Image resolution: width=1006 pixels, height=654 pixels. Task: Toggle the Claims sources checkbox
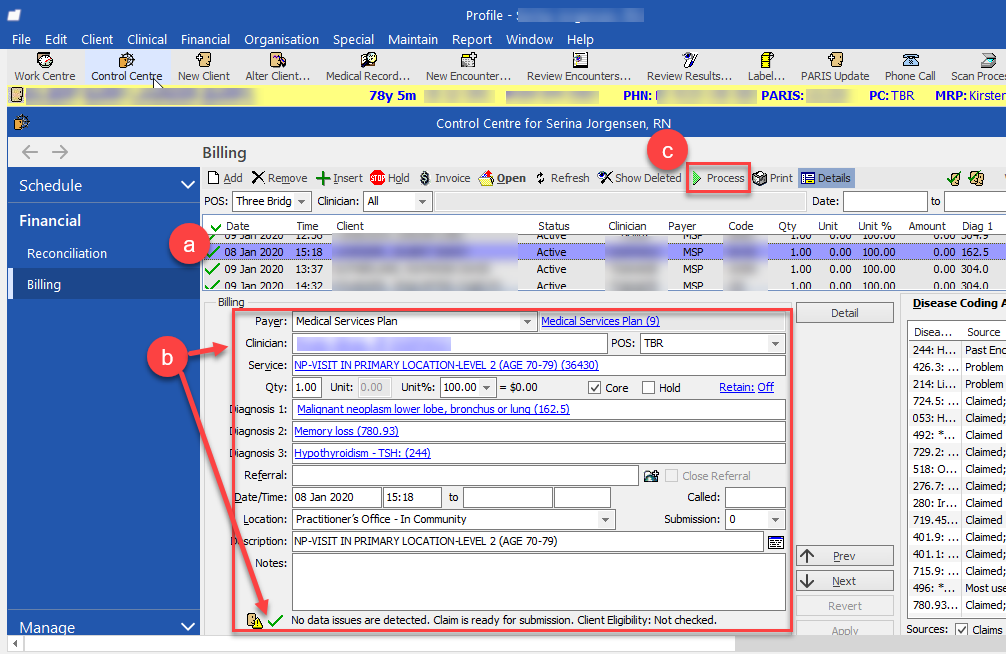(961, 629)
